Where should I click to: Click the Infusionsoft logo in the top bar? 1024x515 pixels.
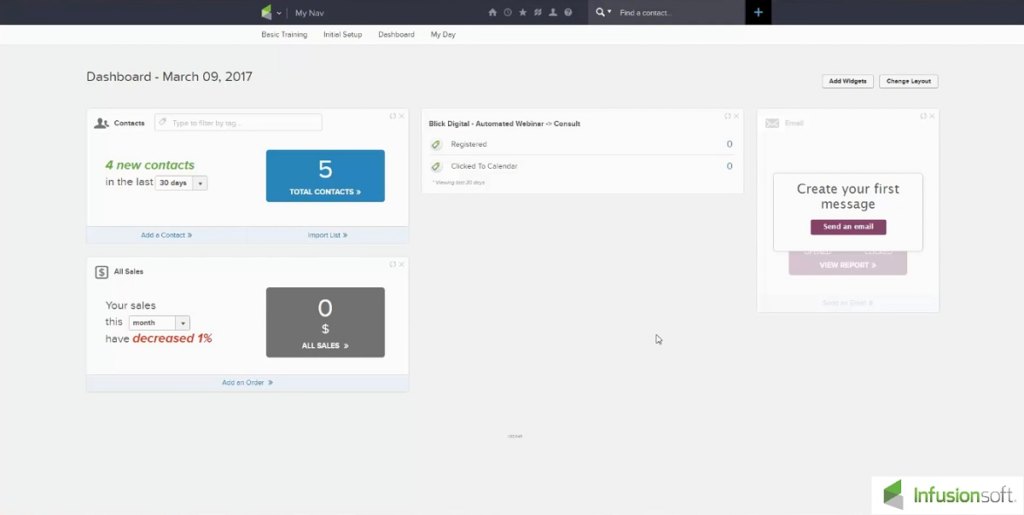(266, 12)
